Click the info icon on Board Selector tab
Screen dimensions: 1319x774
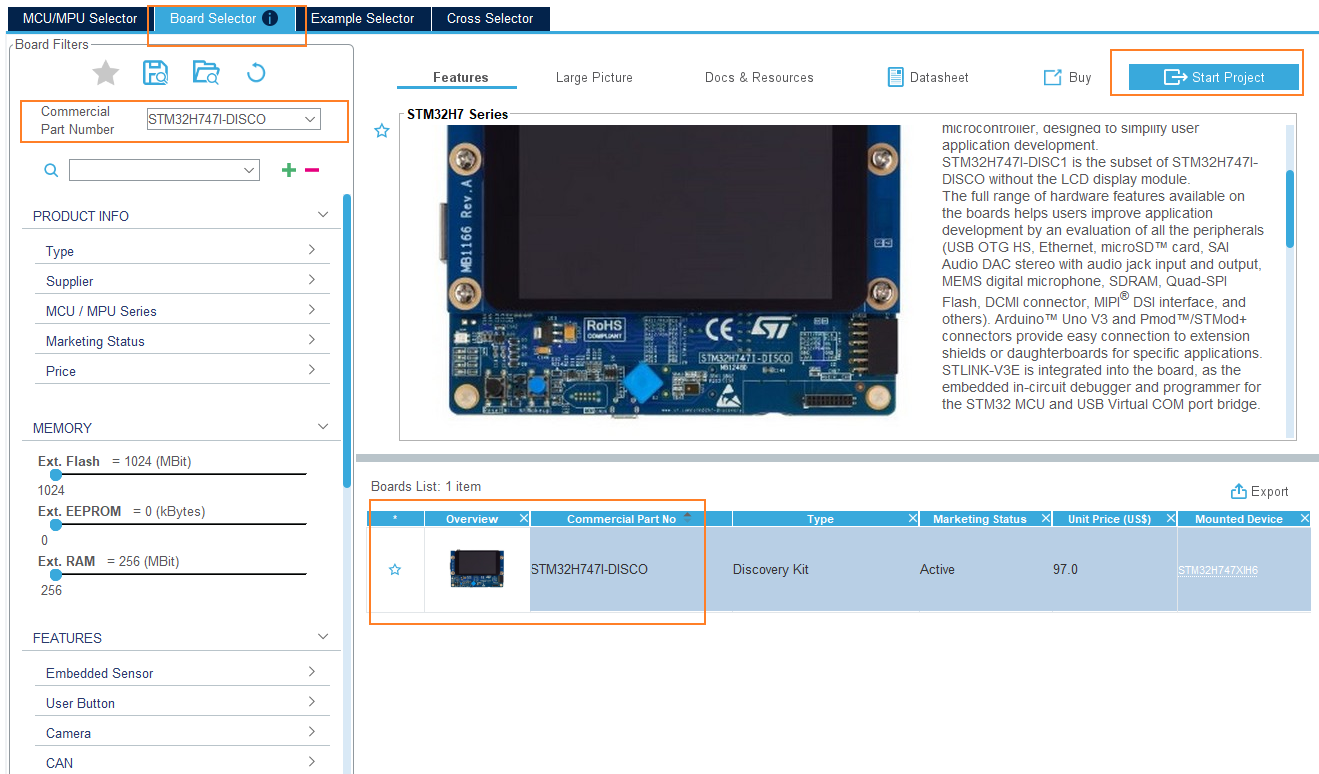270,18
